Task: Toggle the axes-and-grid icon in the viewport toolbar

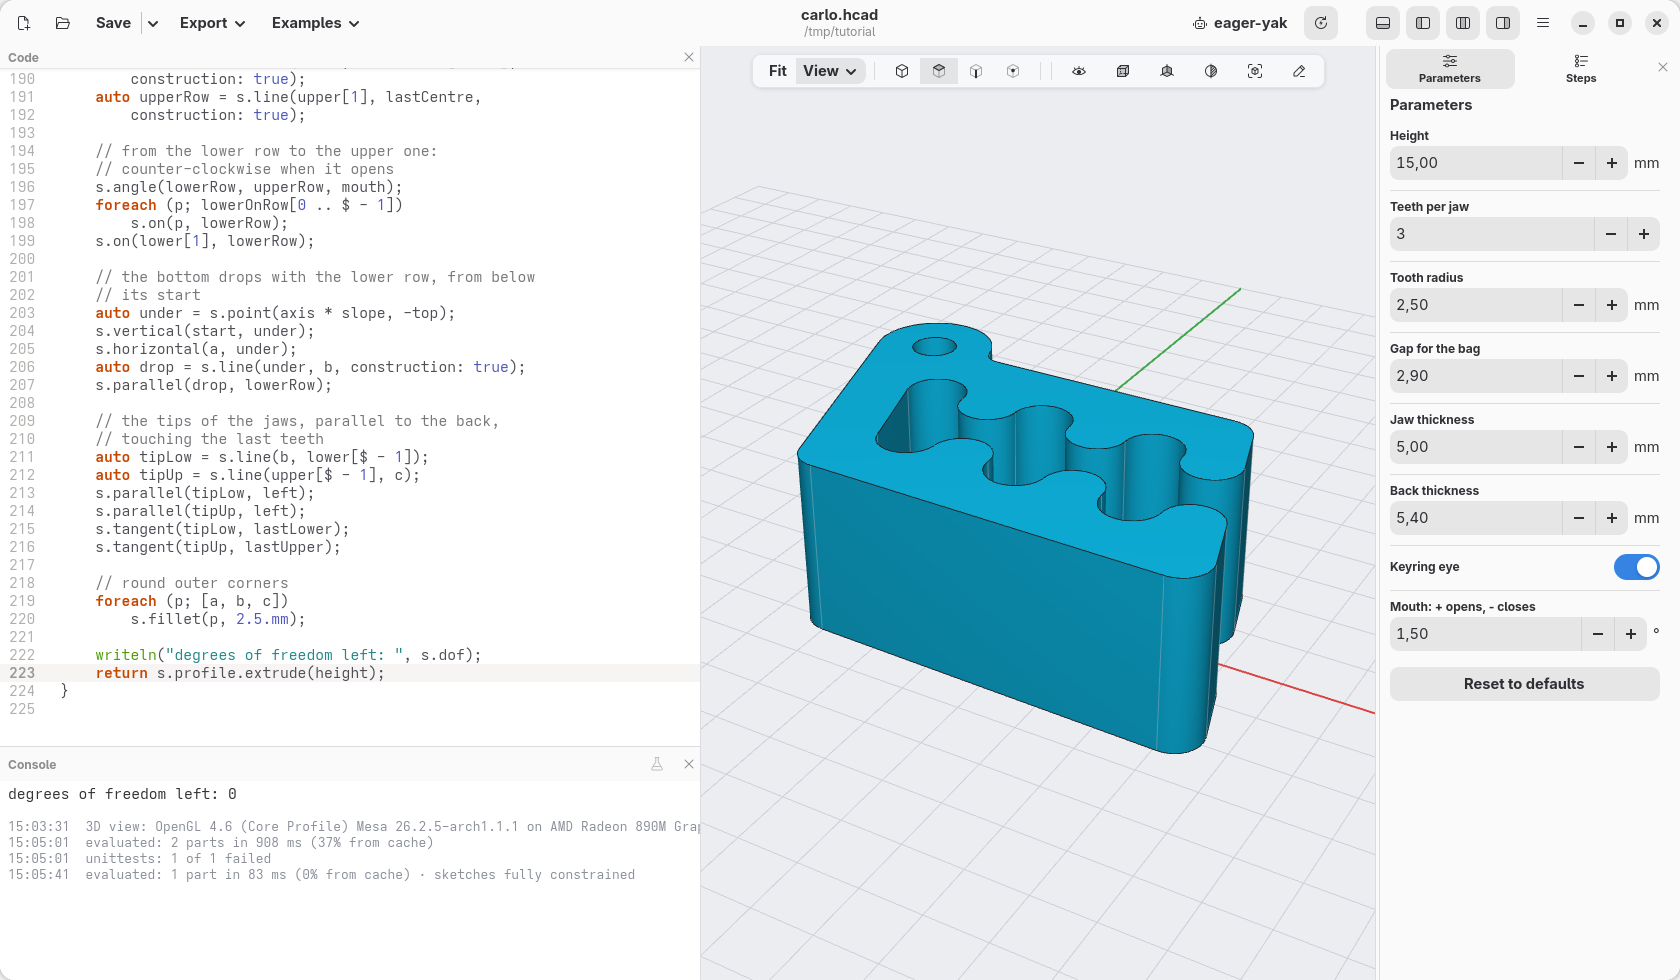Action: [1167, 71]
